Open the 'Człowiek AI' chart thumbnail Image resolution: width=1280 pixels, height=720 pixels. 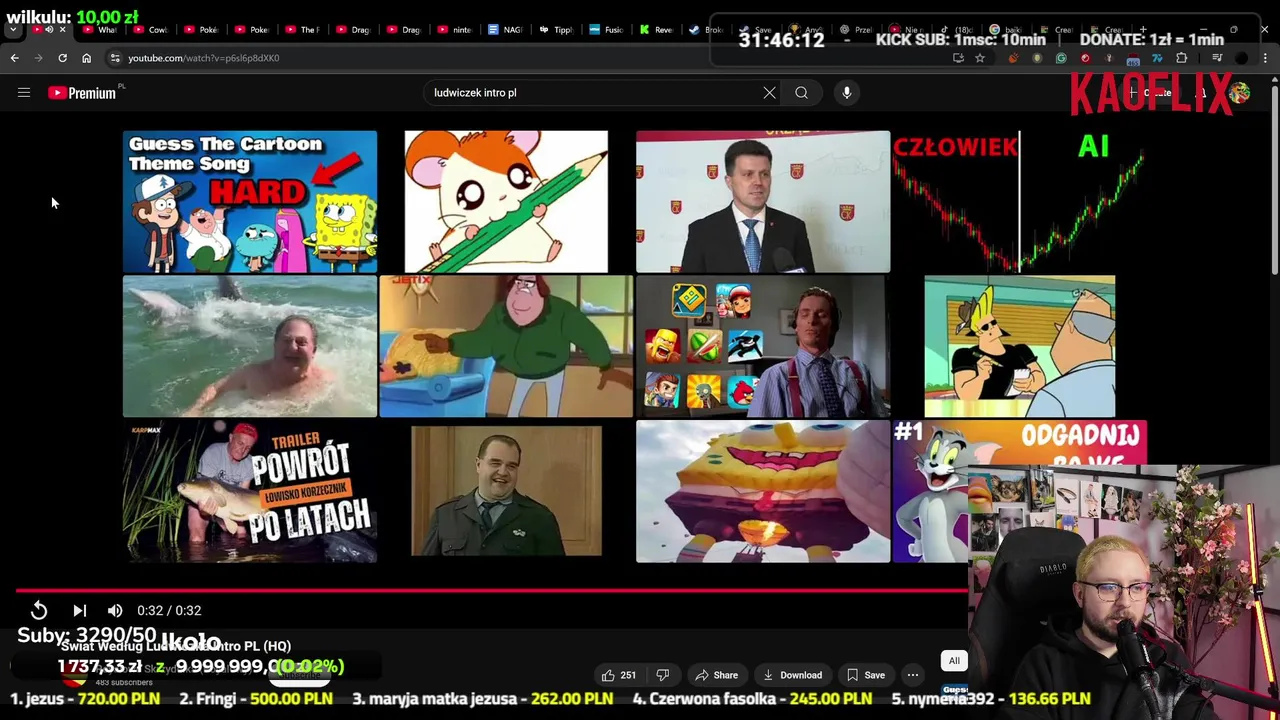[1019, 202]
